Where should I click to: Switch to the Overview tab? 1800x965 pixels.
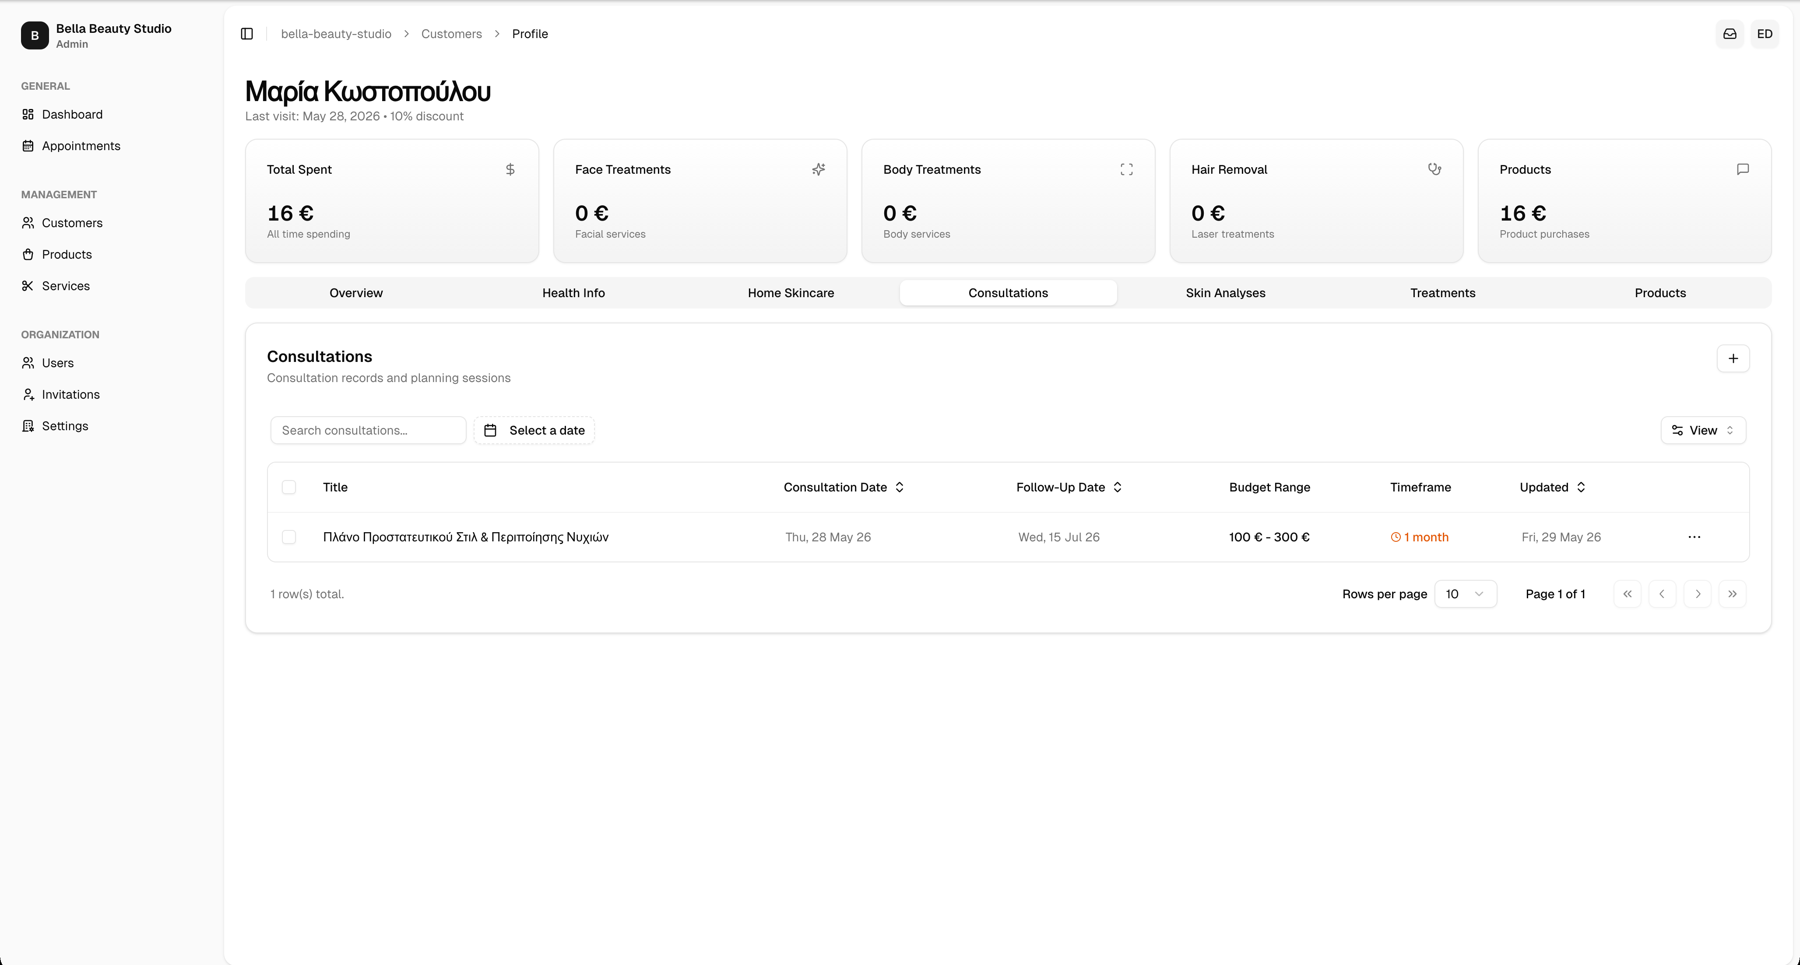click(x=356, y=293)
